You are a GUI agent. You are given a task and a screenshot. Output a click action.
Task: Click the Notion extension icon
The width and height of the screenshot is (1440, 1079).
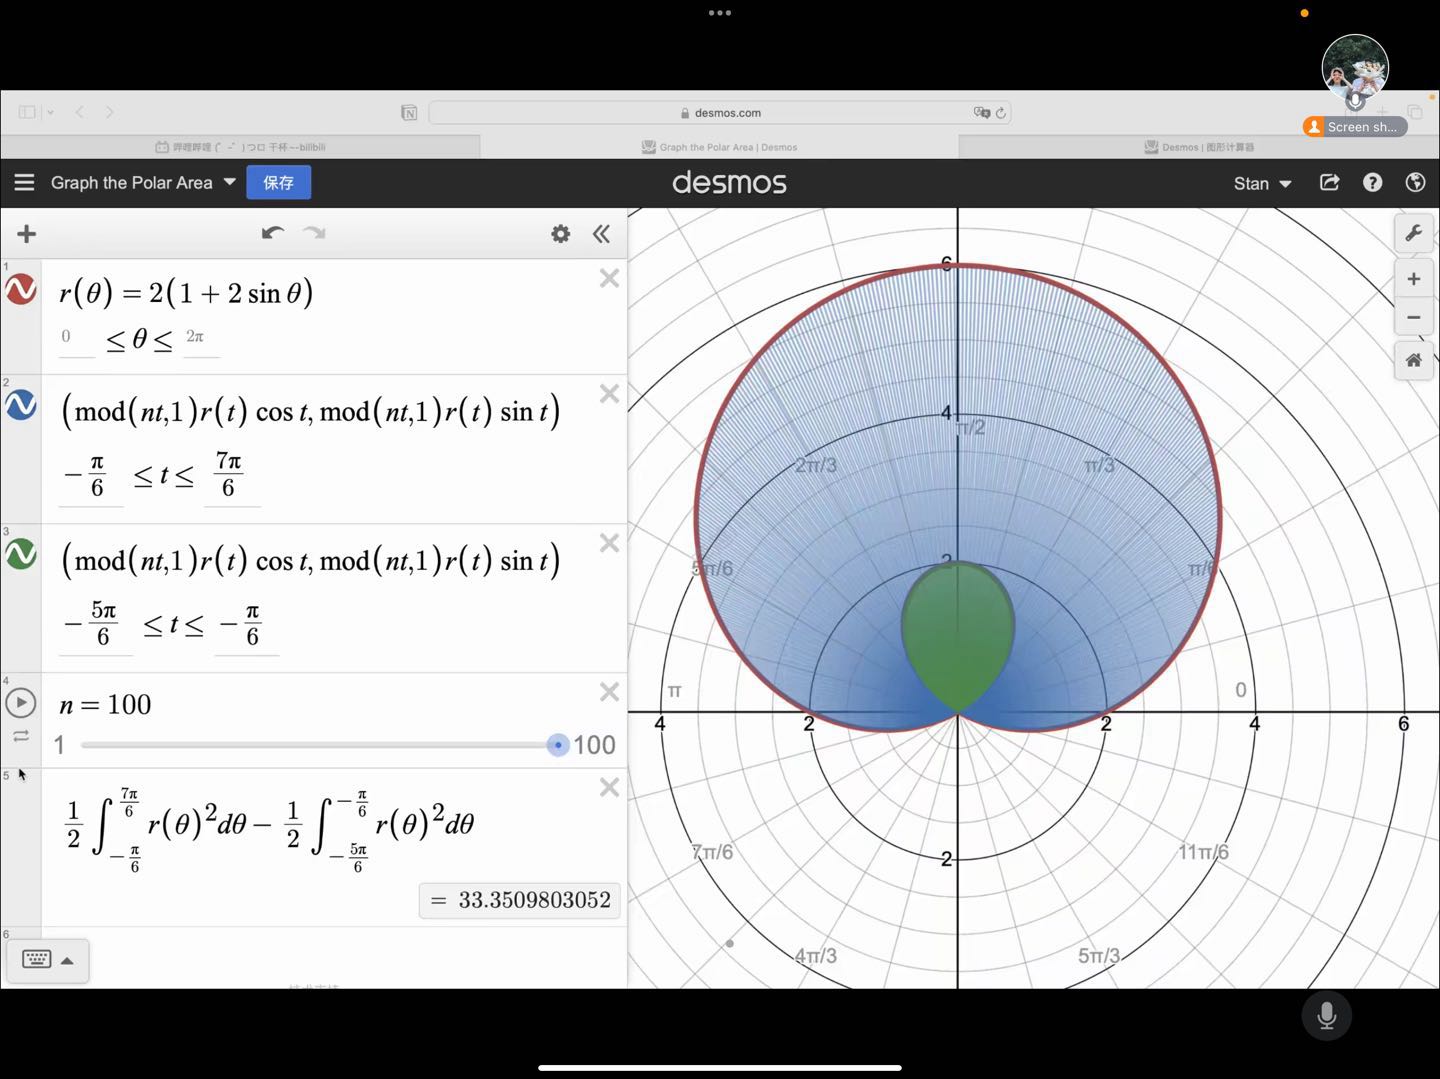point(409,113)
